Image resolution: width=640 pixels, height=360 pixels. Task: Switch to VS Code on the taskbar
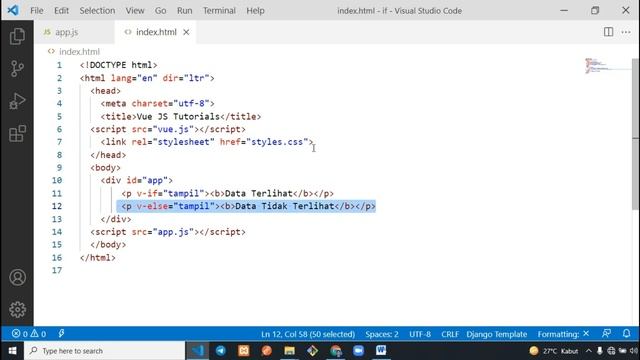click(x=198, y=351)
